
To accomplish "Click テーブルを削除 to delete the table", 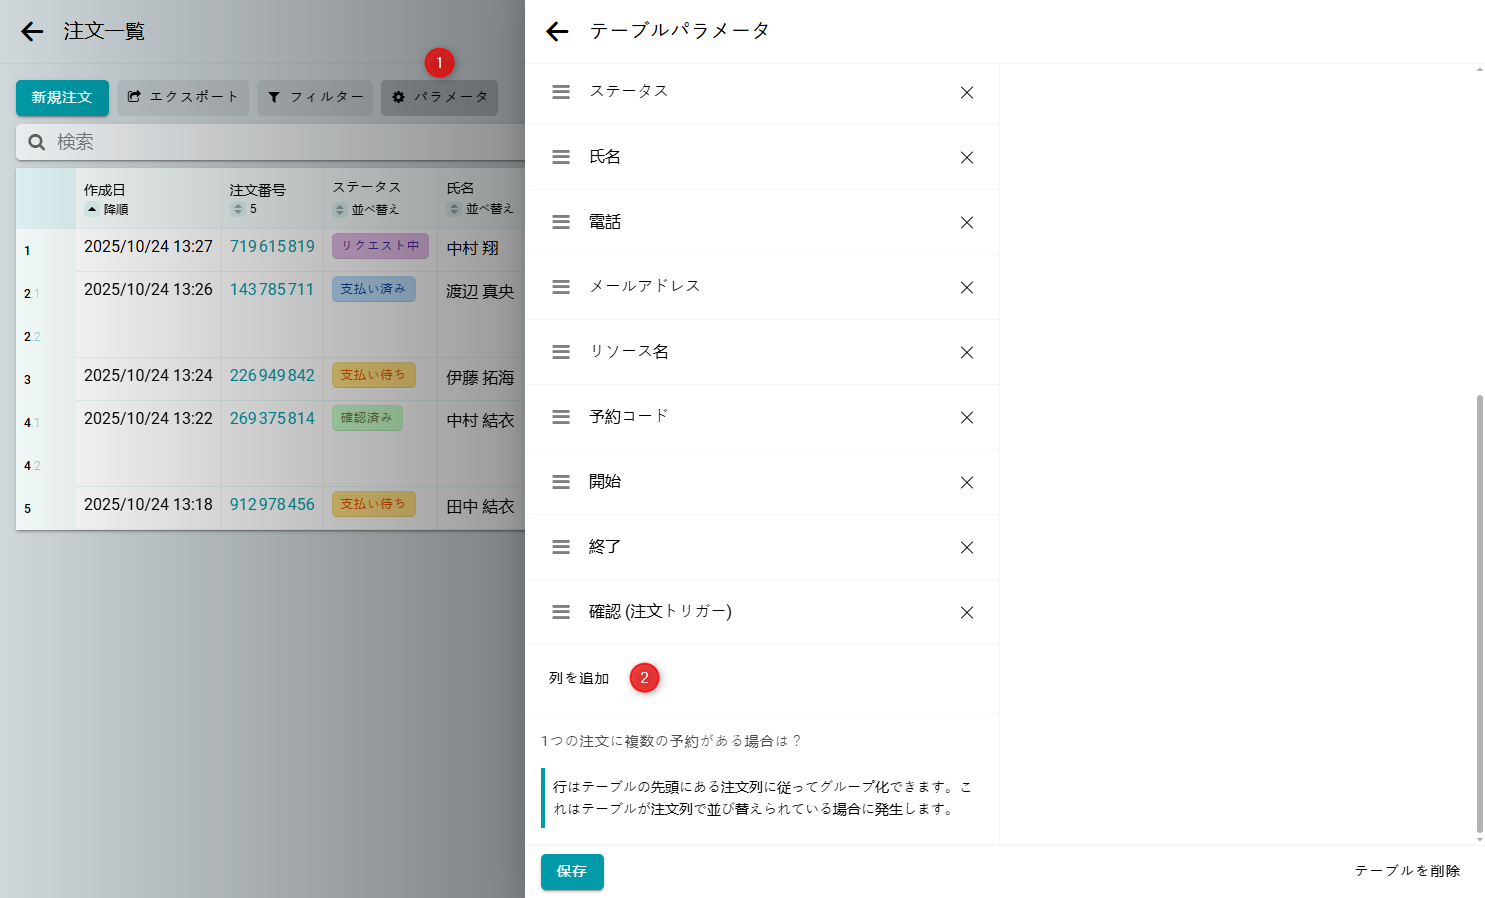I will (1407, 871).
